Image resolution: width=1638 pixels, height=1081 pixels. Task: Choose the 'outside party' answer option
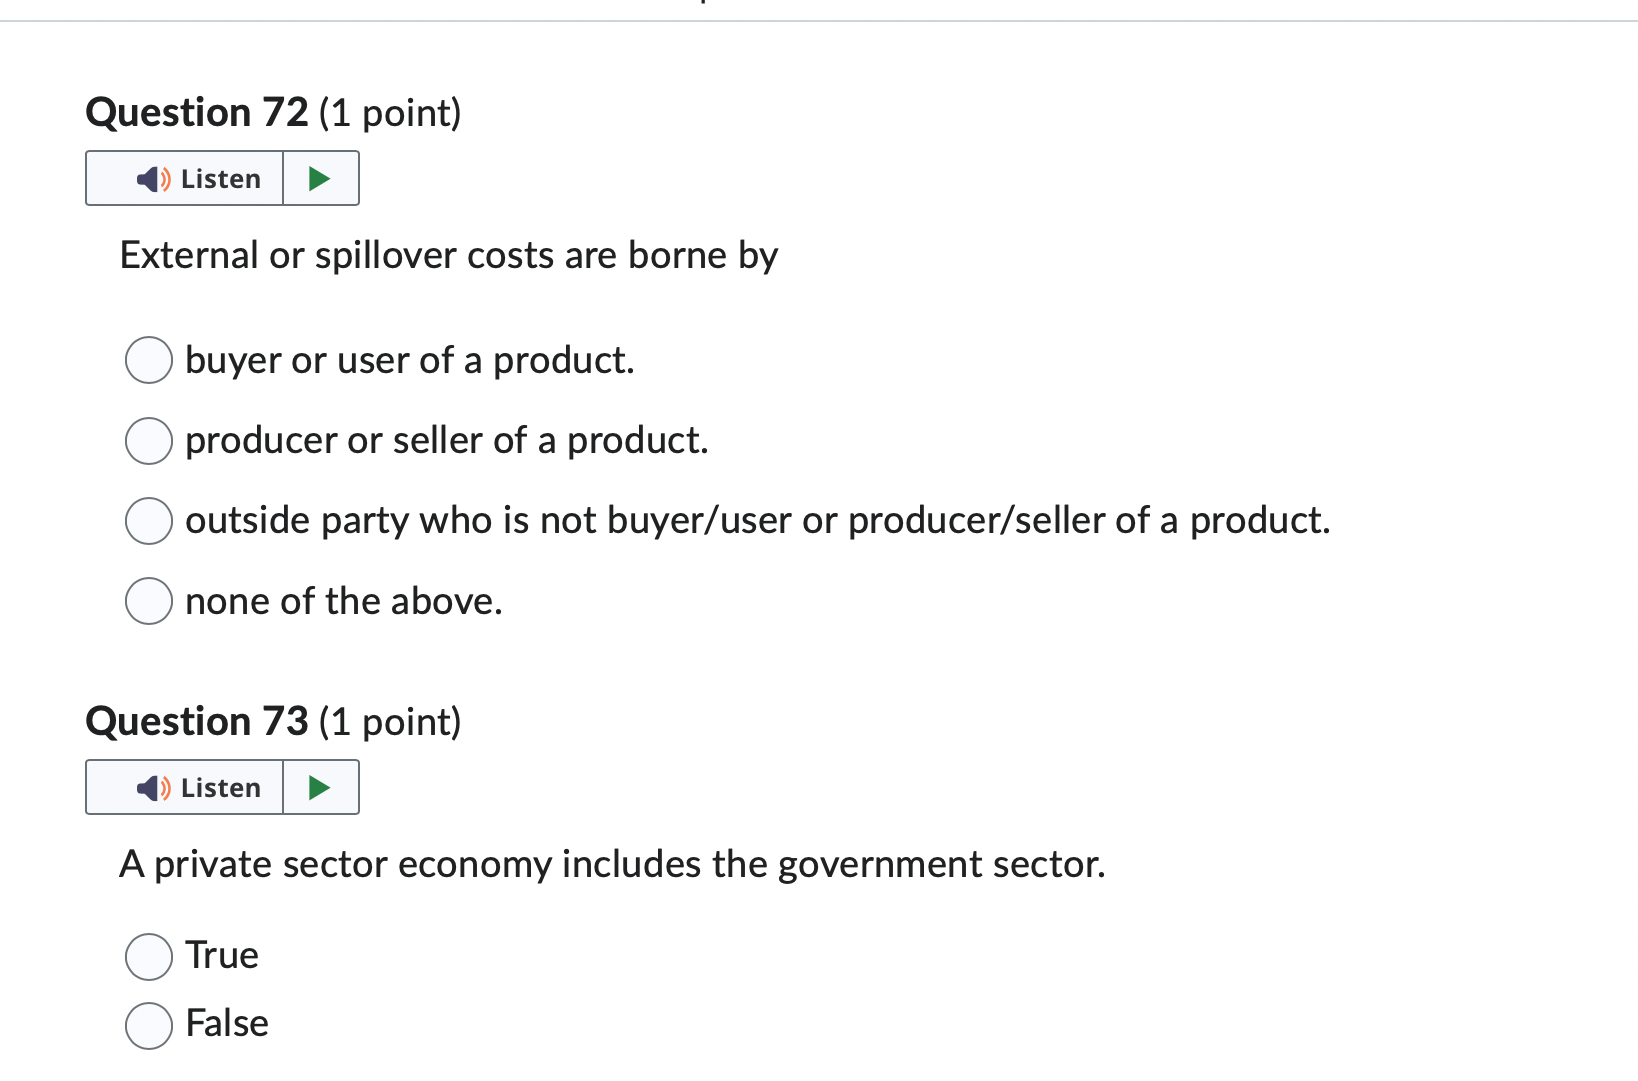[148, 520]
